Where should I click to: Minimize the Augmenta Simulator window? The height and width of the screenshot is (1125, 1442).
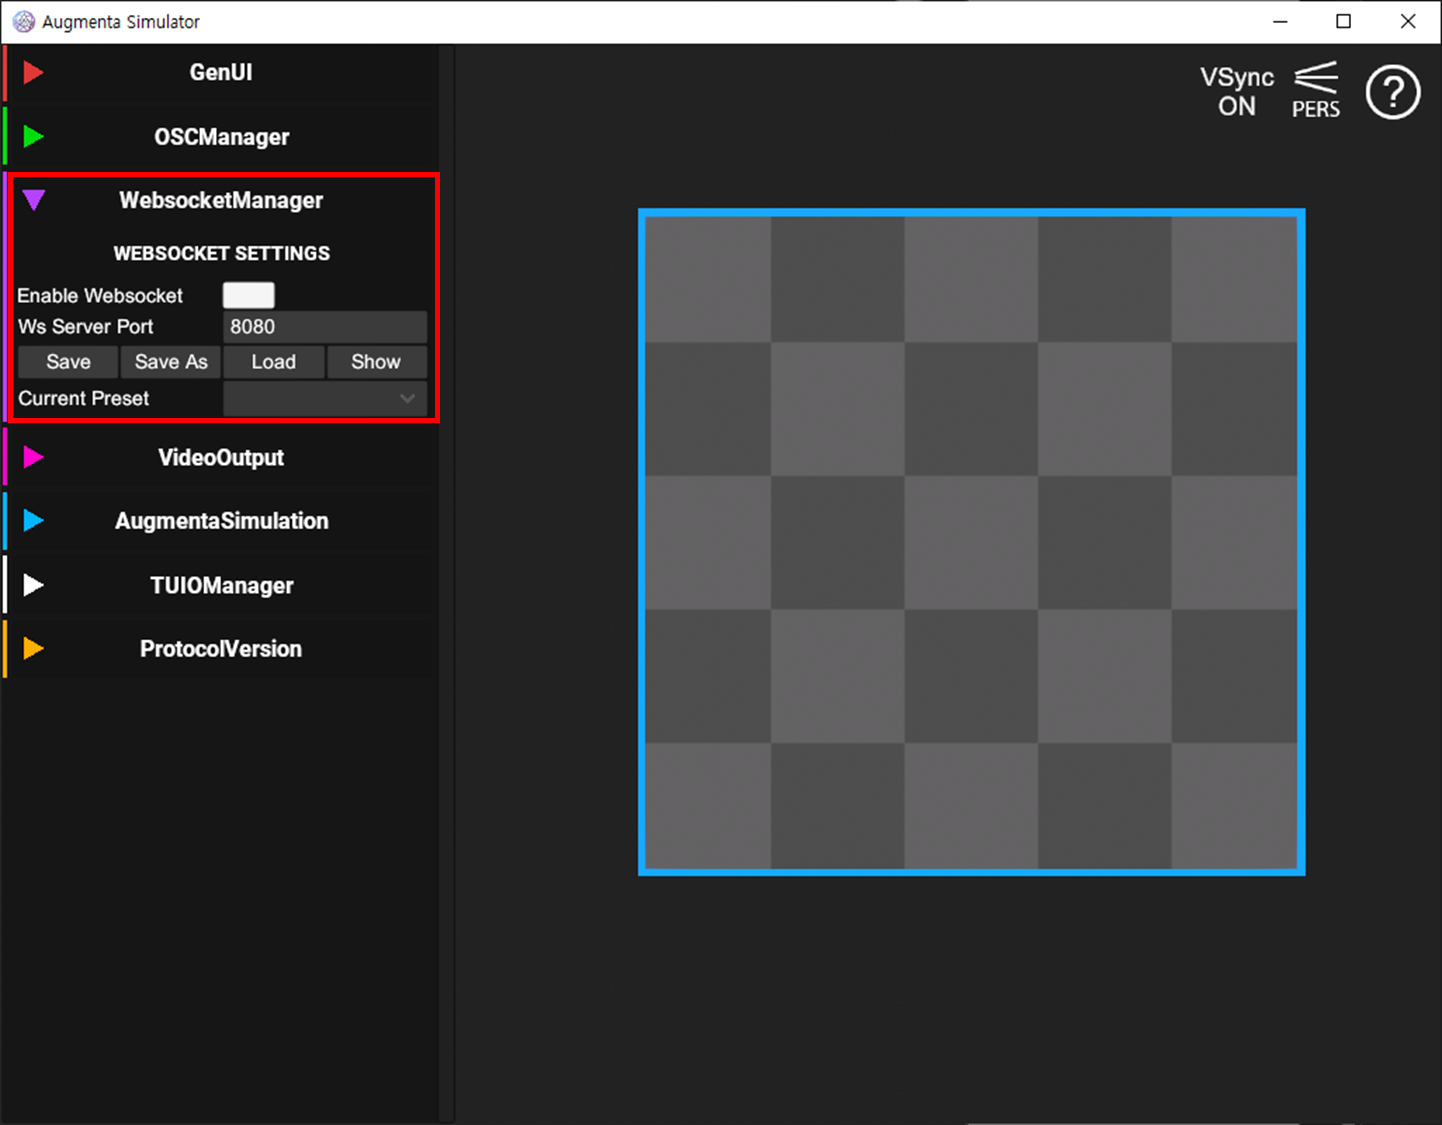[x=1280, y=21]
